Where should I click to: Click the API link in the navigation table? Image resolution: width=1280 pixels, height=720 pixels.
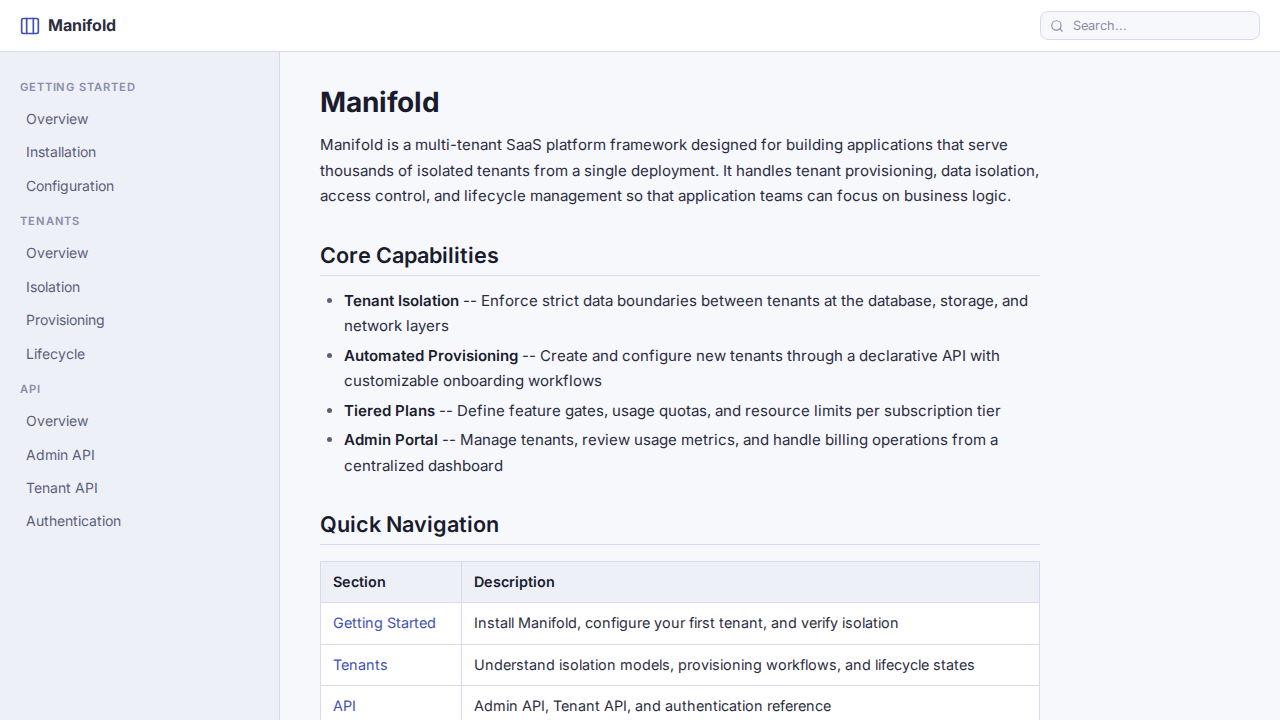344,706
